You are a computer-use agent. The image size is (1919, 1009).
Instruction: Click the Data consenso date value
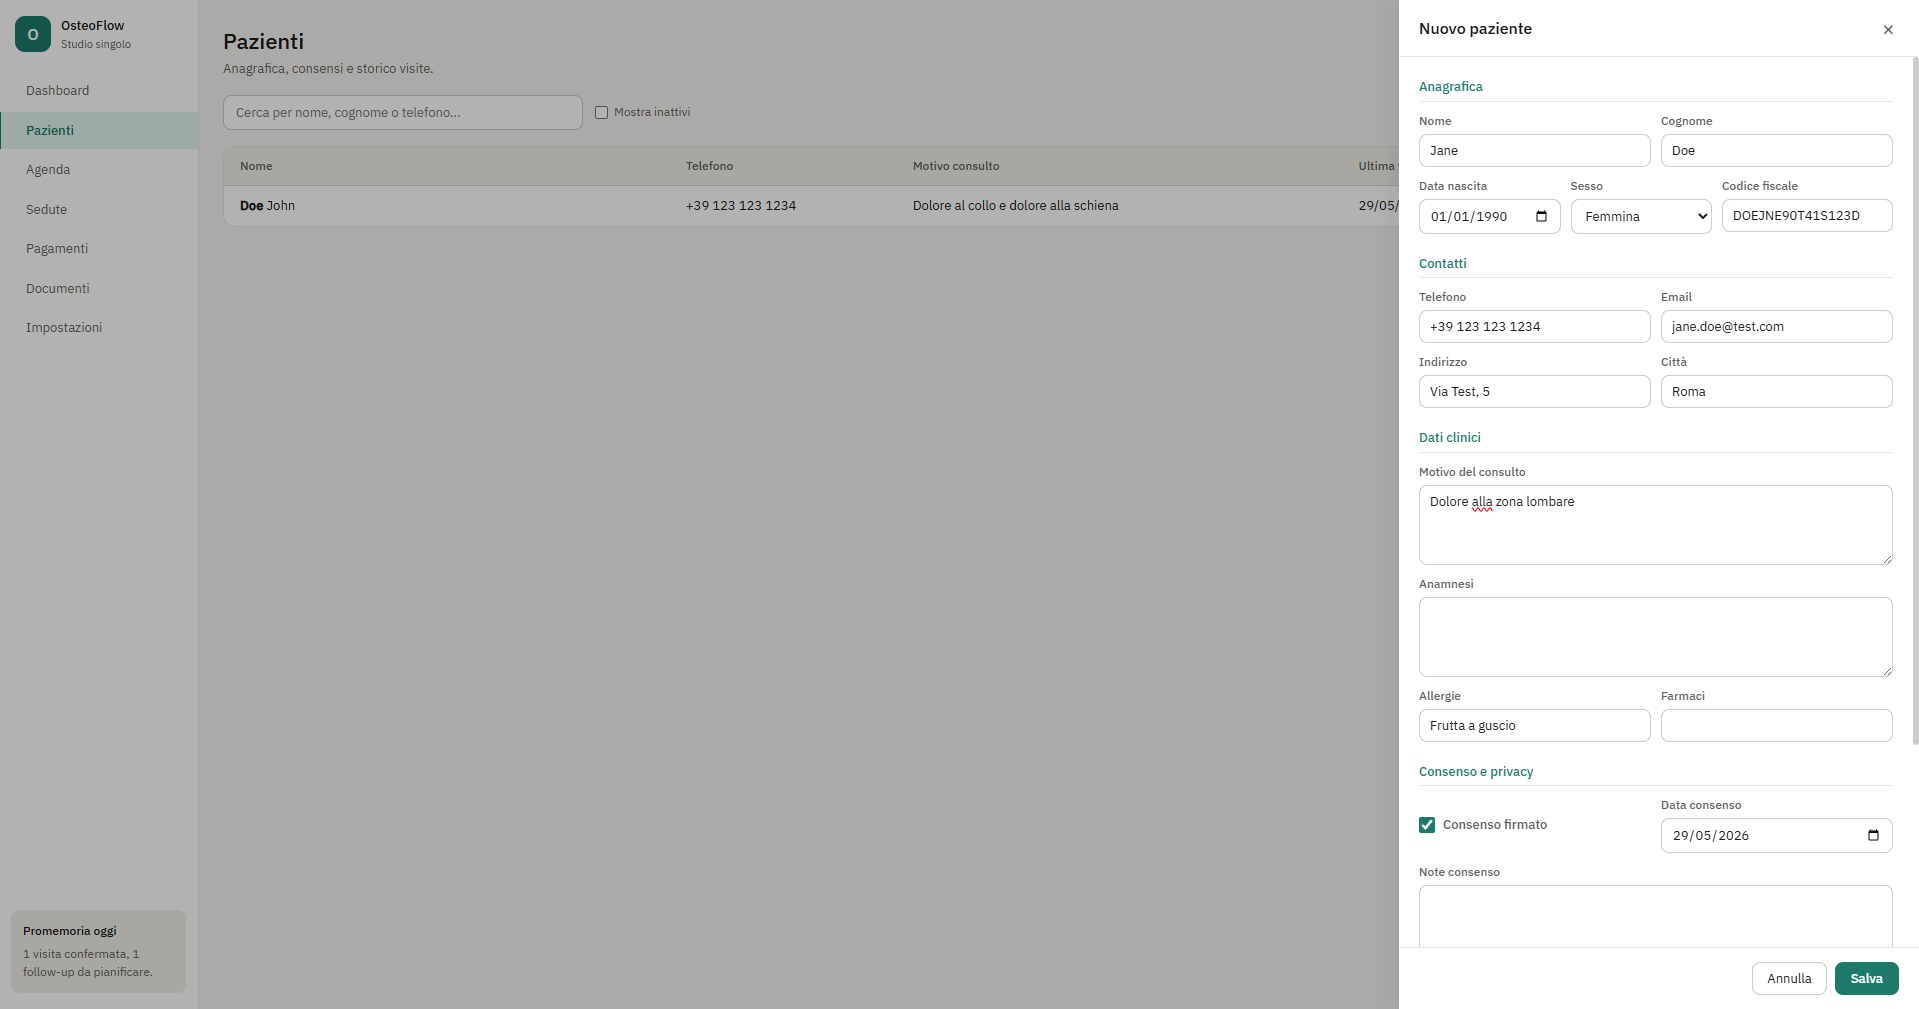click(x=1711, y=836)
